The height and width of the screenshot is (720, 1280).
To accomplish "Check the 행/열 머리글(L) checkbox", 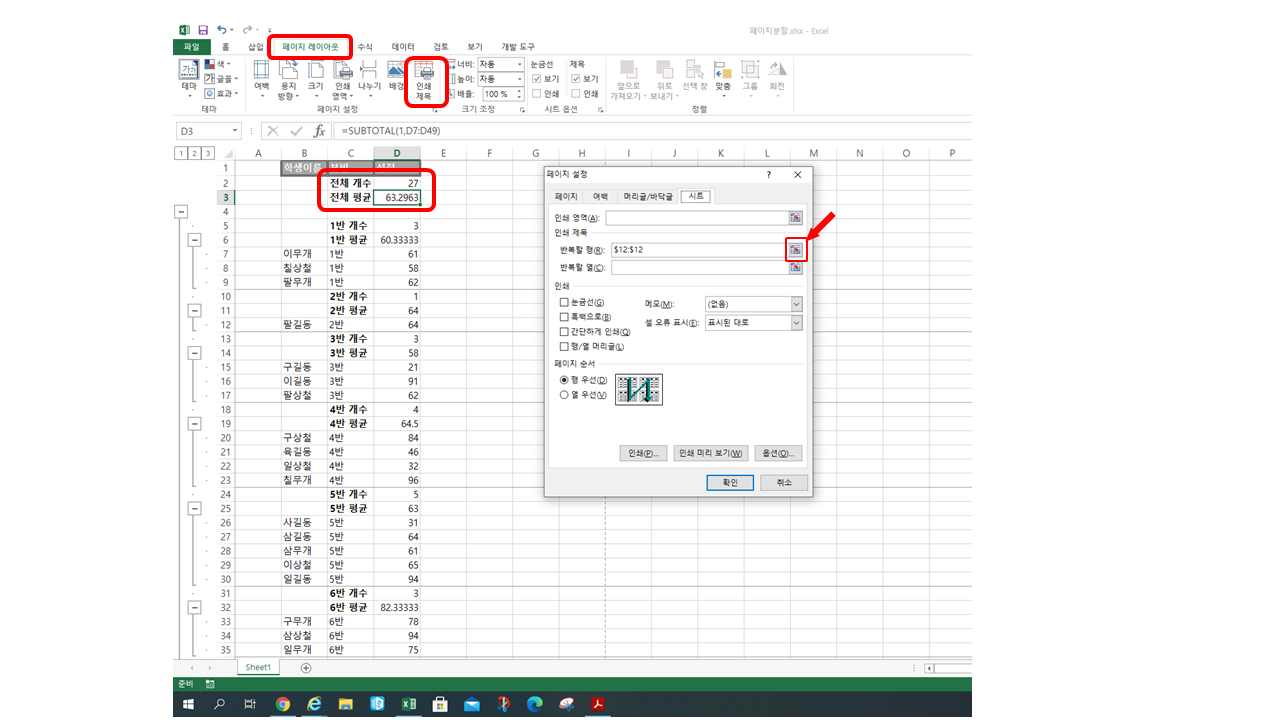I will [565, 346].
